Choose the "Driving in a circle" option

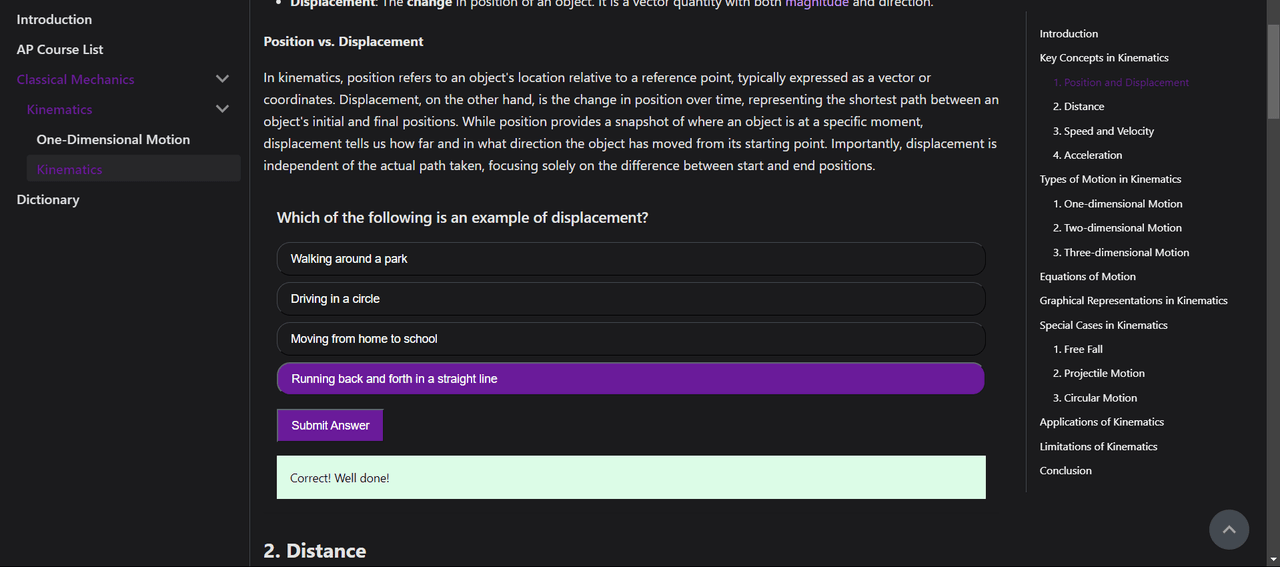point(630,299)
